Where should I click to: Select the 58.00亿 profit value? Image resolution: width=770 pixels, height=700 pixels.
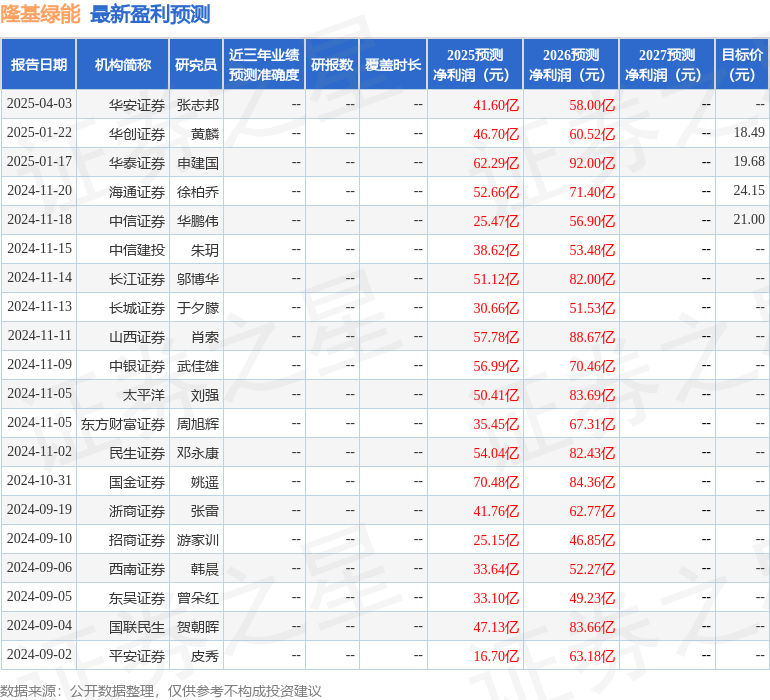[x=592, y=105]
